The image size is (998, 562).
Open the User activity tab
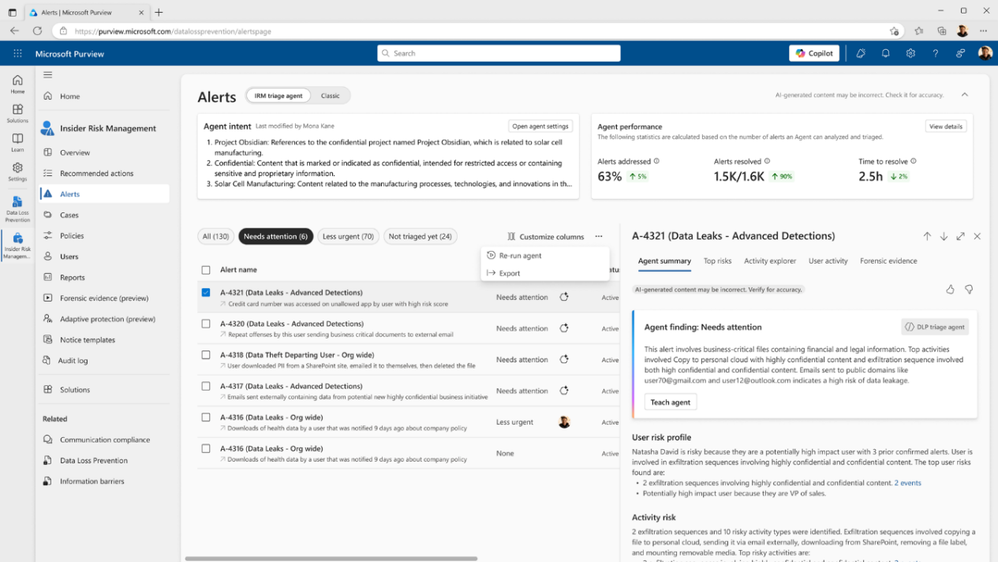[828, 261]
